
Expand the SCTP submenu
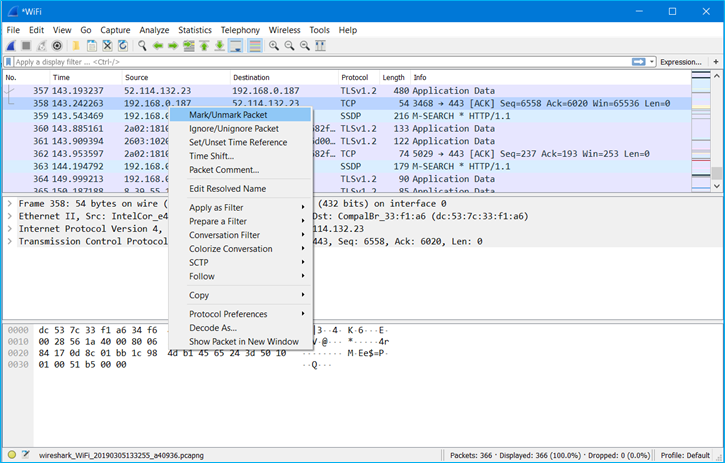click(240, 263)
